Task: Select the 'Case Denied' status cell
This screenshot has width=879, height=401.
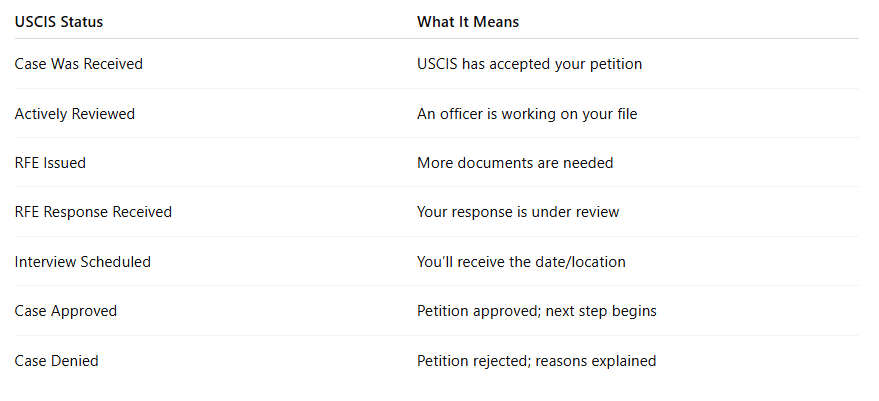Action: [56, 360]
